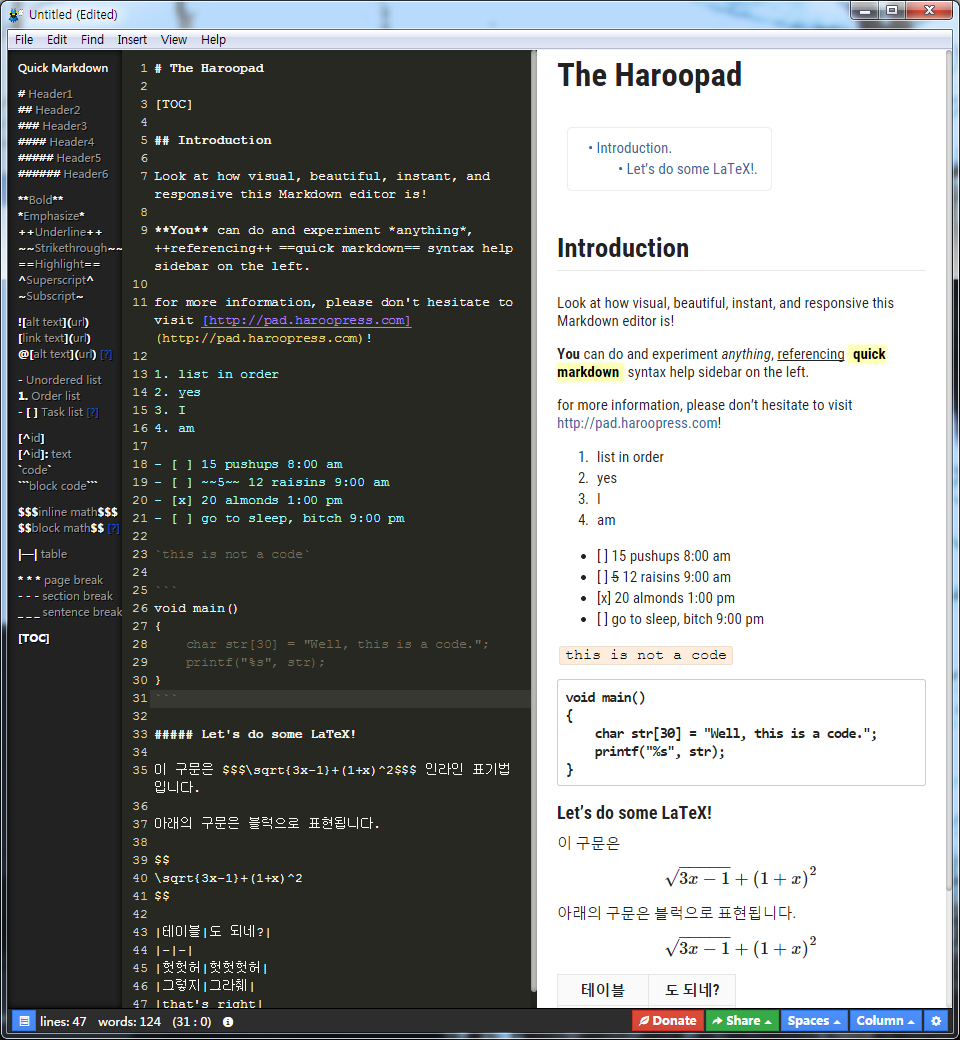The width and height of the screenshot is (960, 1040).
Task: Toggle the sidebar panel icon in status bar
Action: 24,1021
